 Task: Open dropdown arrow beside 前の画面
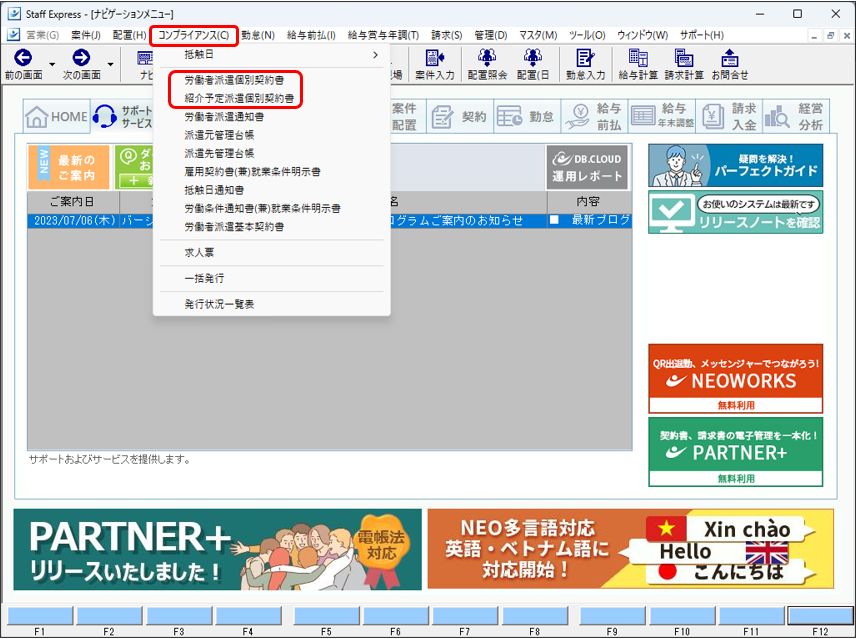coord(51,64)
